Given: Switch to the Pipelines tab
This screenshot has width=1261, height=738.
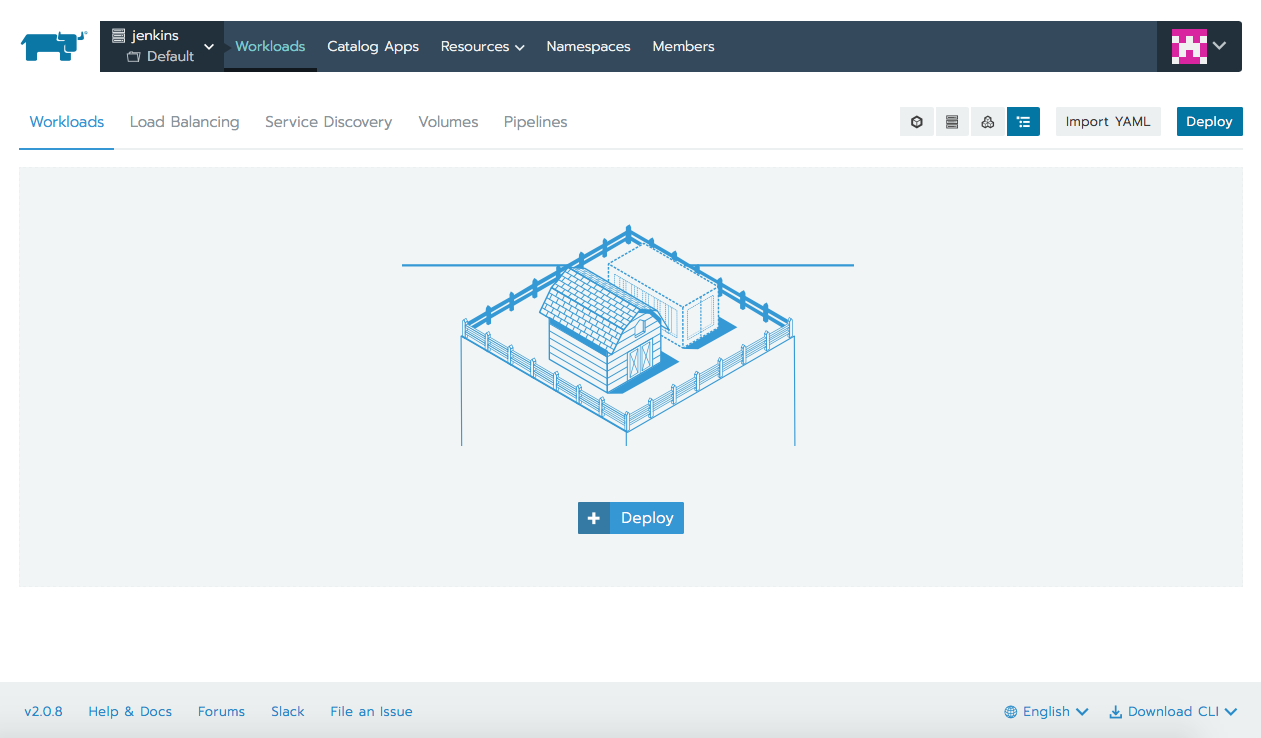Looking at the screenshot, I should click(535, 122).
